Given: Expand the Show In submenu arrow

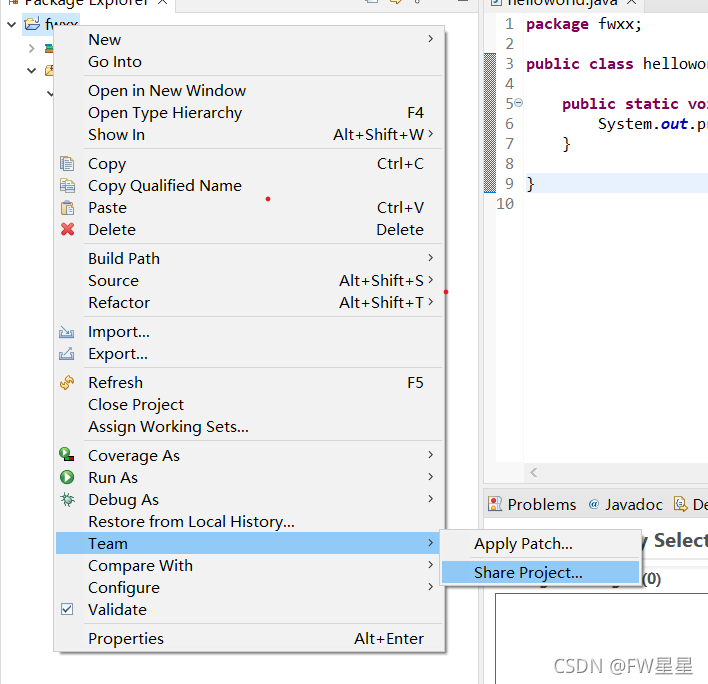Looking at the screenshot, I should coord(431,134).
